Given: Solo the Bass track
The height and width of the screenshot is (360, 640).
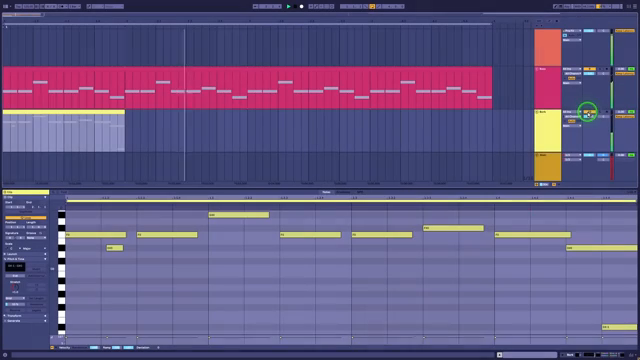Looking at the screenshot, I should tap(600, 69).
